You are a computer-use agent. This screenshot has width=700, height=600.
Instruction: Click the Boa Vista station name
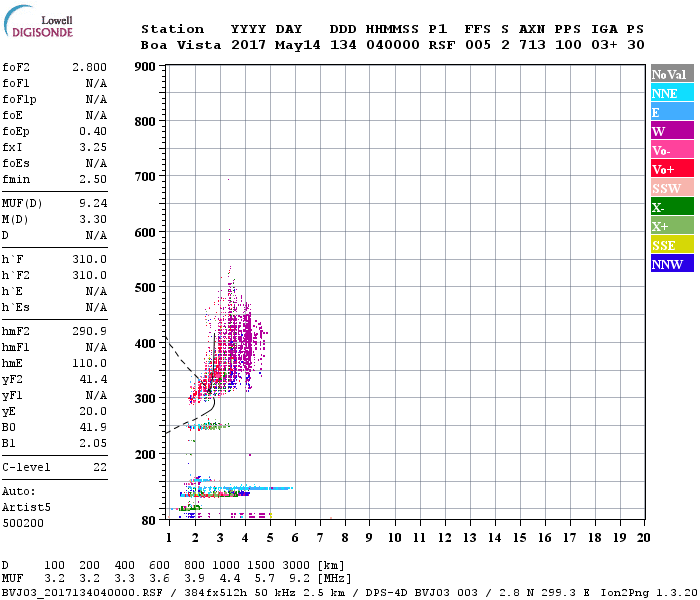[x=181, y=45]
